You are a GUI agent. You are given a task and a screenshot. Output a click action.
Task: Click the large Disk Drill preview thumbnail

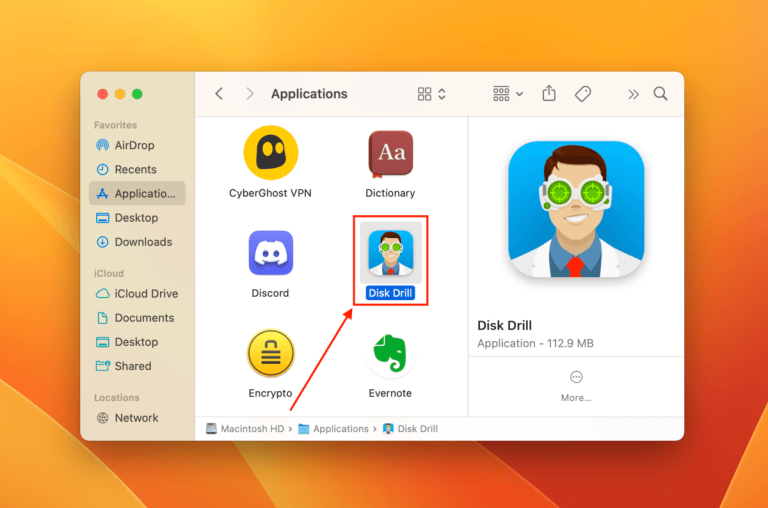point(575,208)
